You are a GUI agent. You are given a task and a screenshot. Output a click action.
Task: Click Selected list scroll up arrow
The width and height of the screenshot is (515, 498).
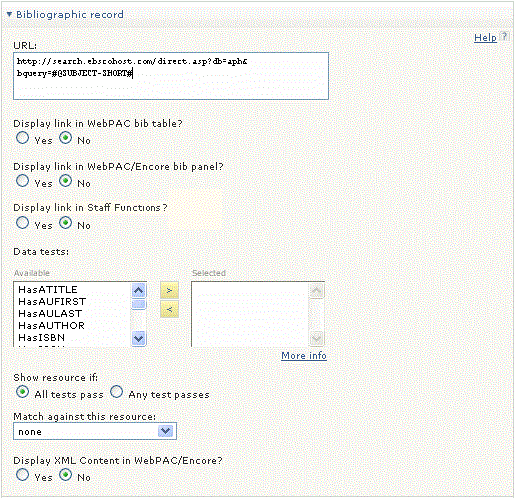(x=316, y=291)
